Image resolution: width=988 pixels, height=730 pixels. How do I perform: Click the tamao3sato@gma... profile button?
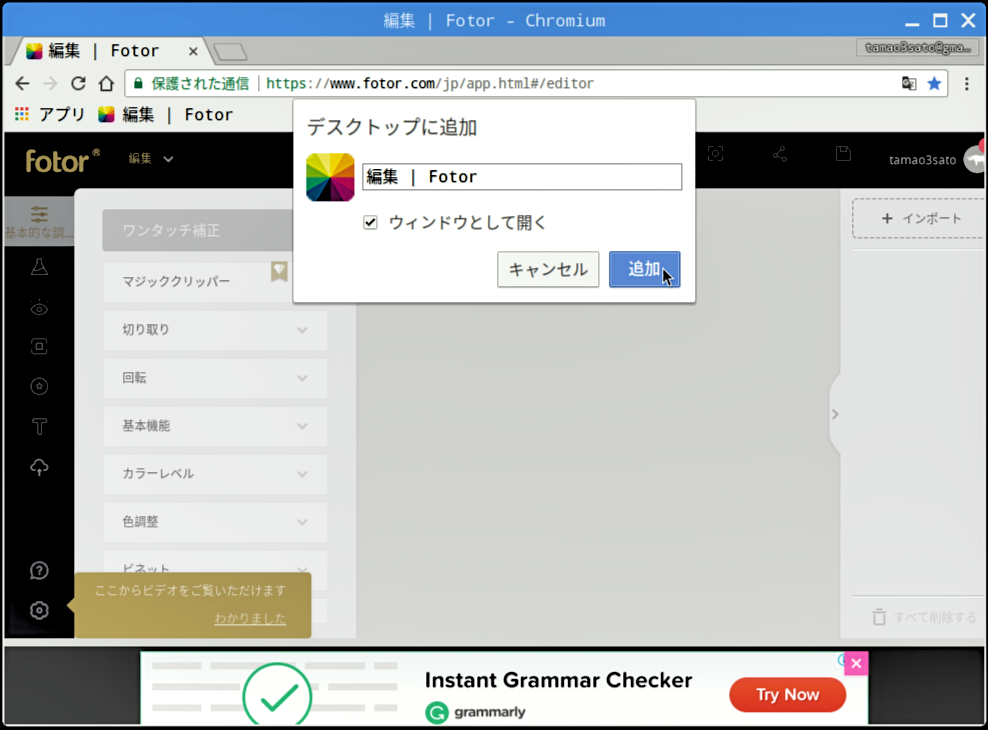click(x=918, y=48)
